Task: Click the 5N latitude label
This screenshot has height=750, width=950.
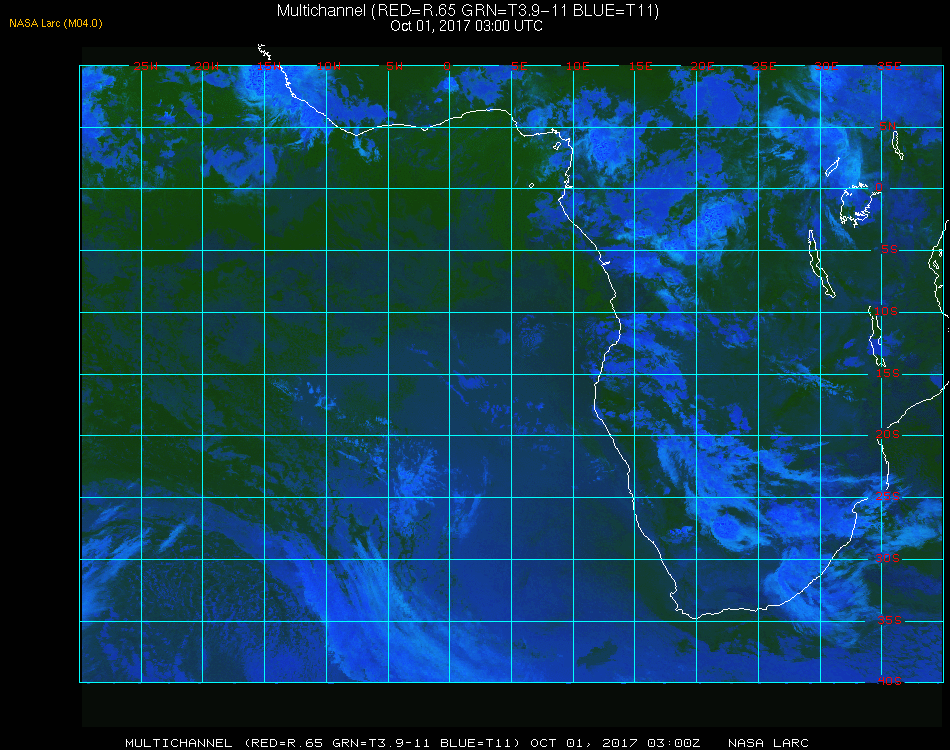Action: (888, 126)
